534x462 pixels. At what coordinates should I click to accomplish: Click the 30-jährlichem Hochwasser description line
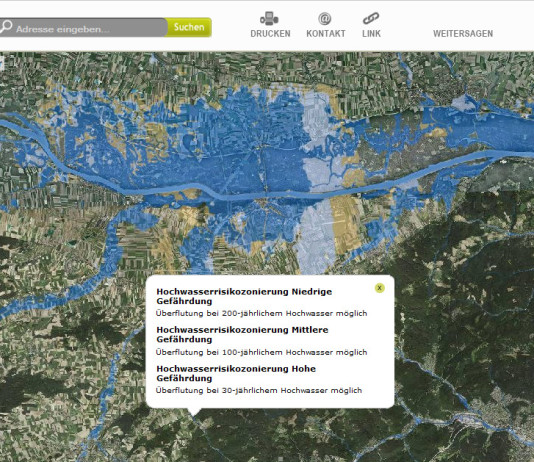point(259,390)
